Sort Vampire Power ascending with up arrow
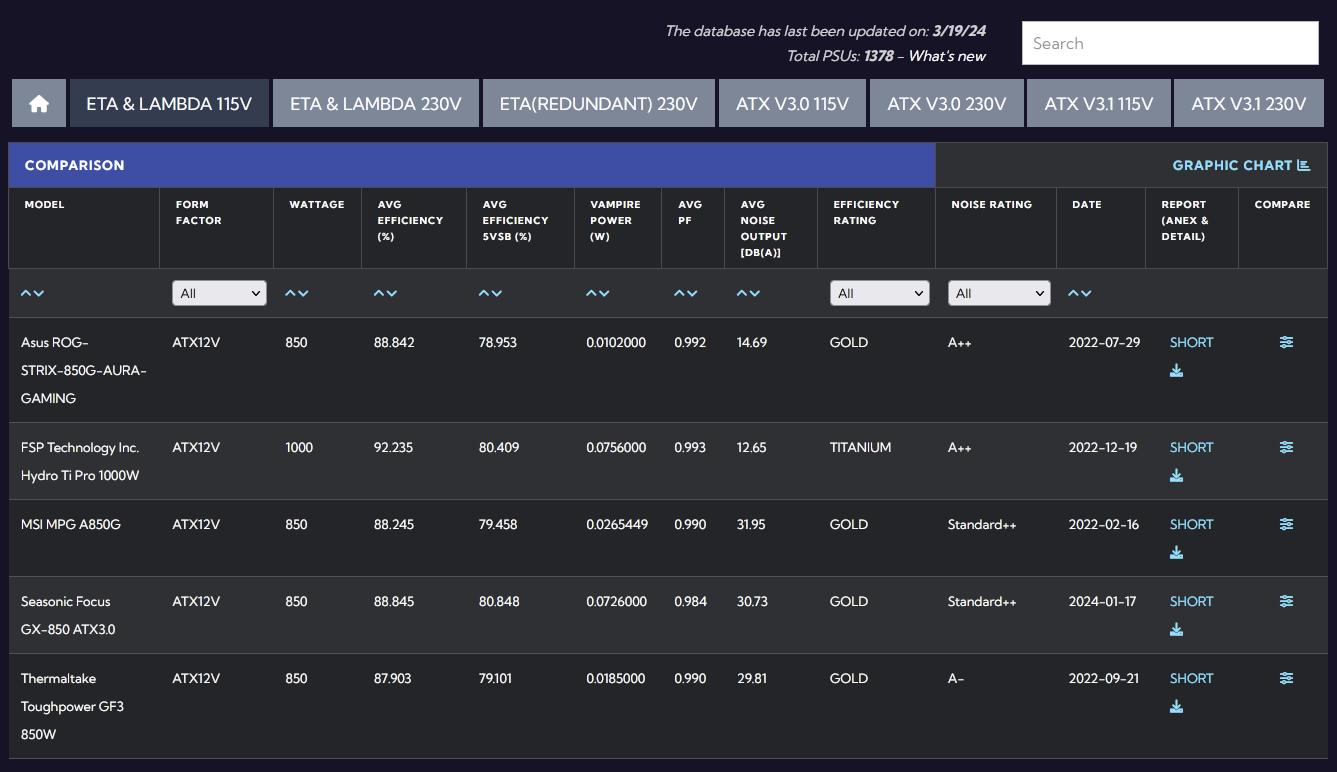This screenshot has width=1337, height=772. [592, 293]
